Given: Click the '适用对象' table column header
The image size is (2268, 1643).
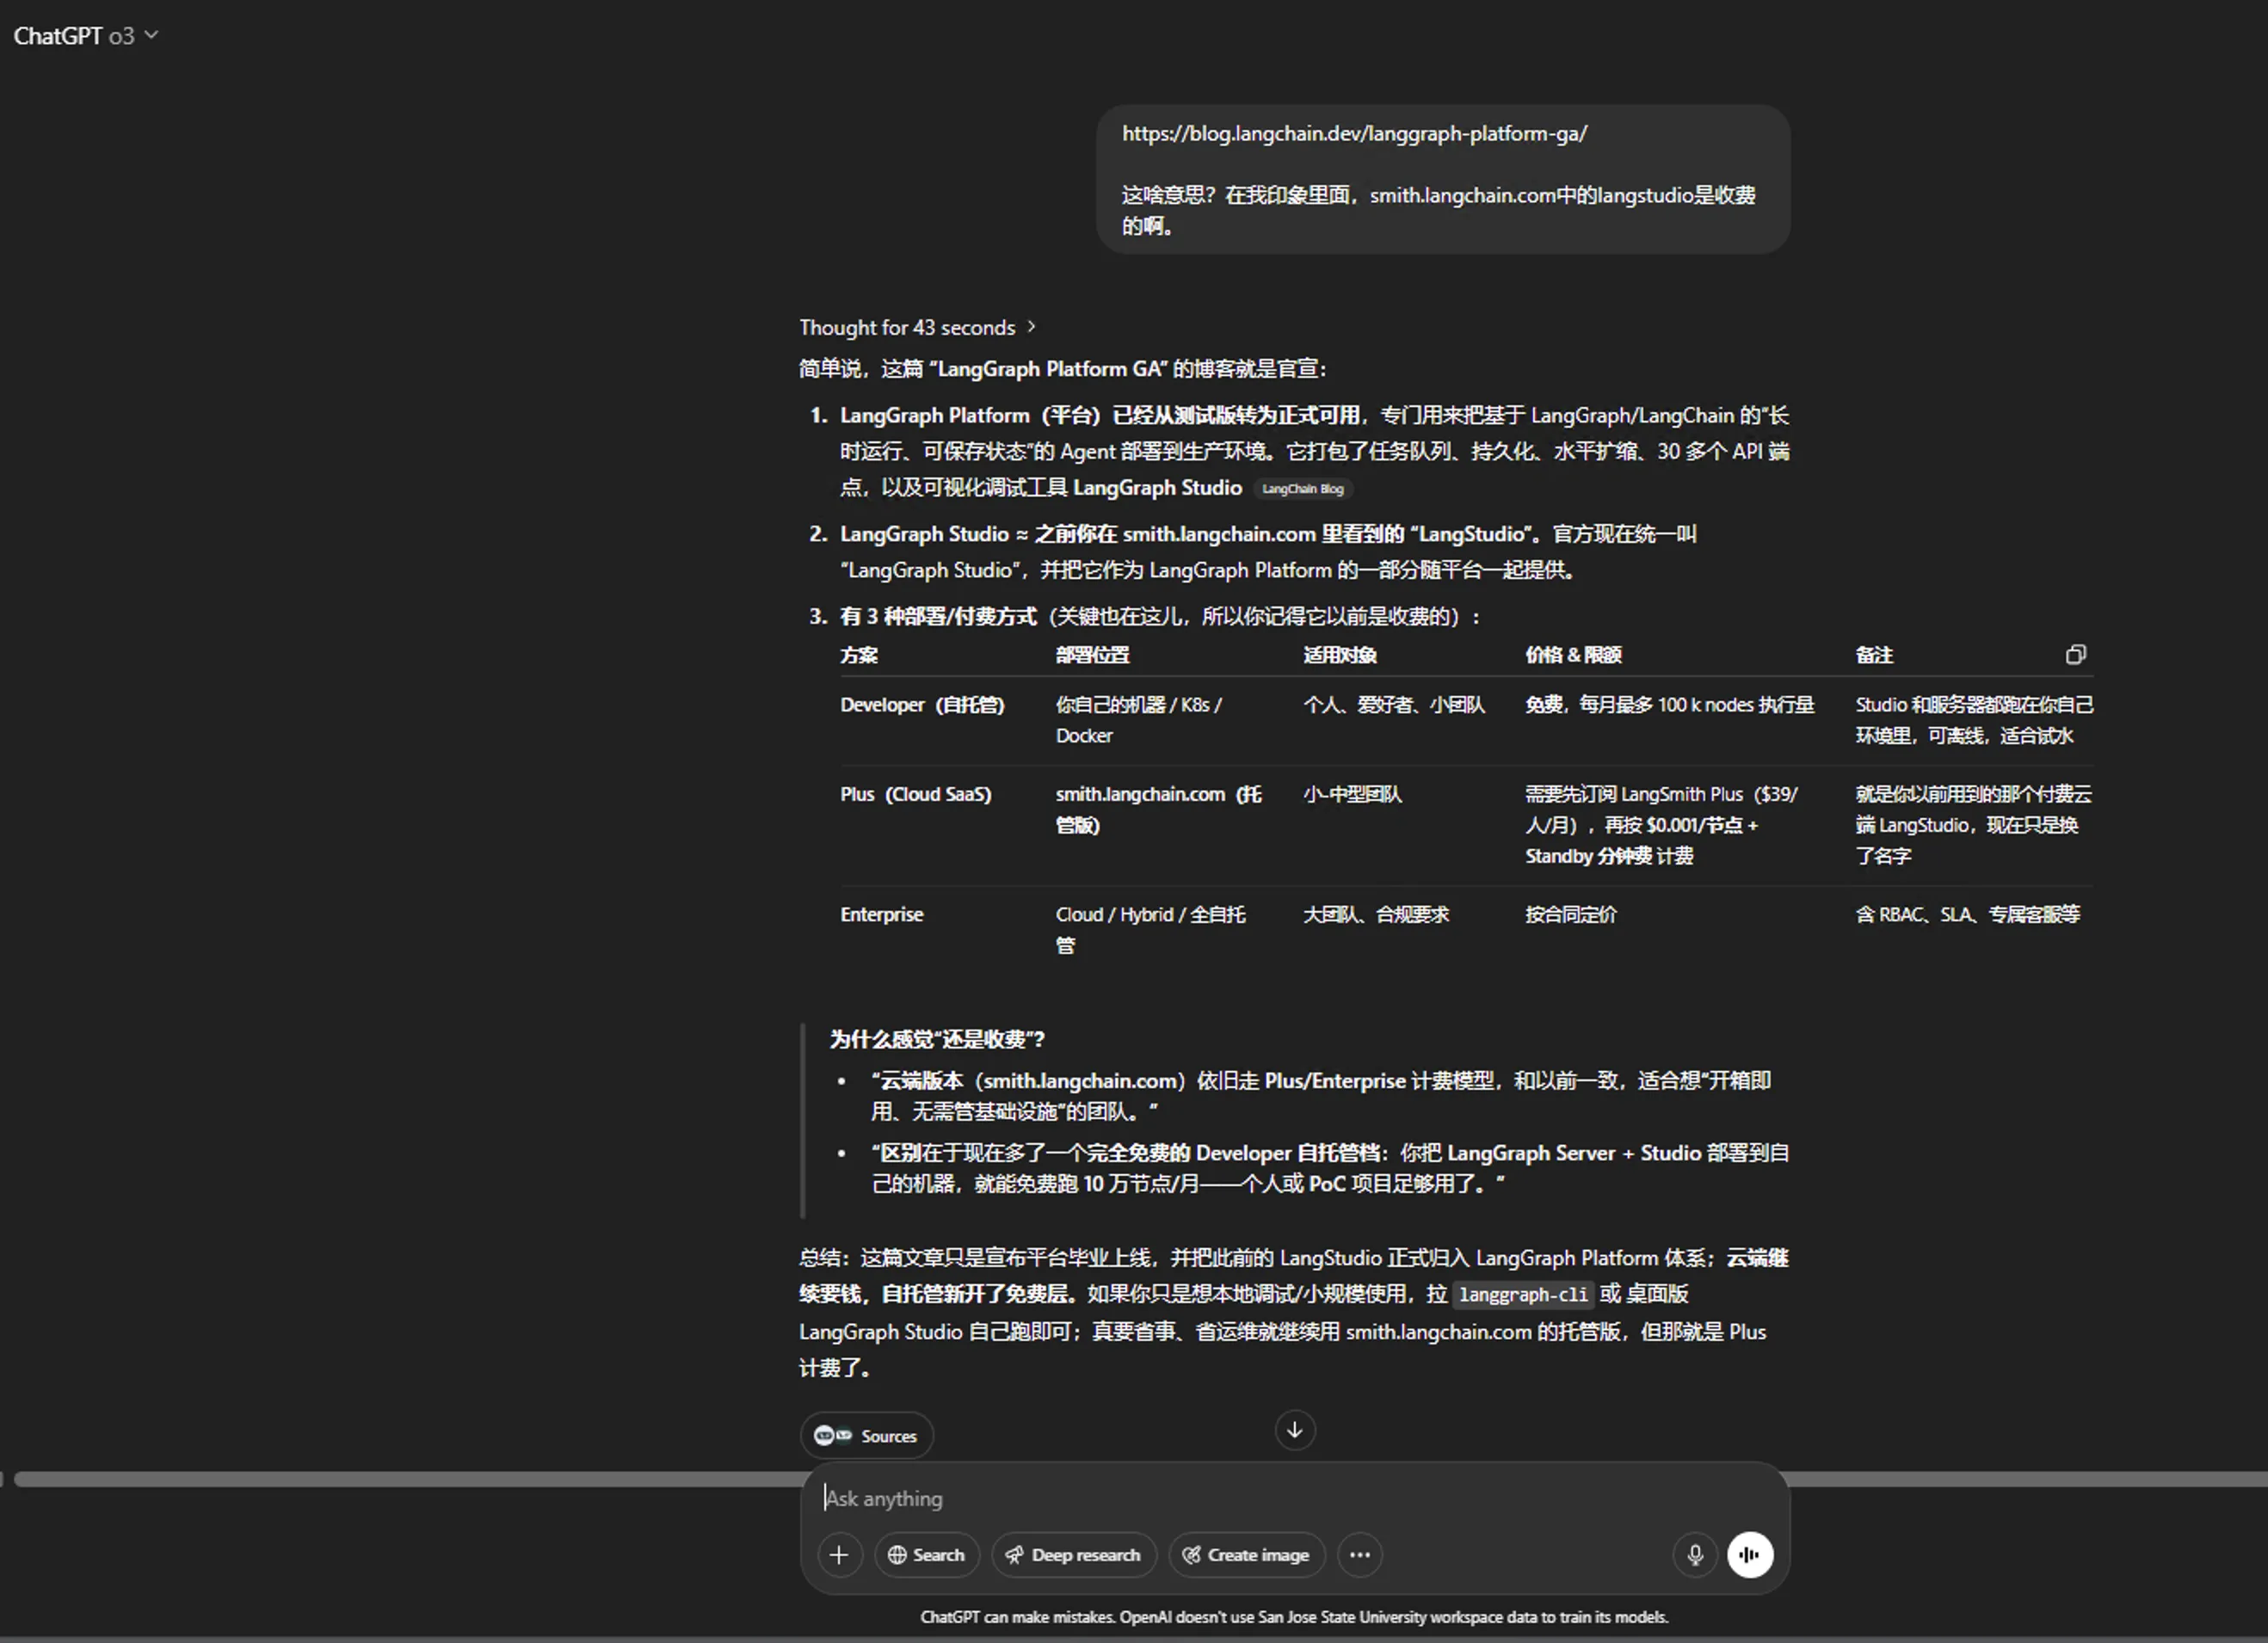Looking at the screenshot, I should (1340, 655).
